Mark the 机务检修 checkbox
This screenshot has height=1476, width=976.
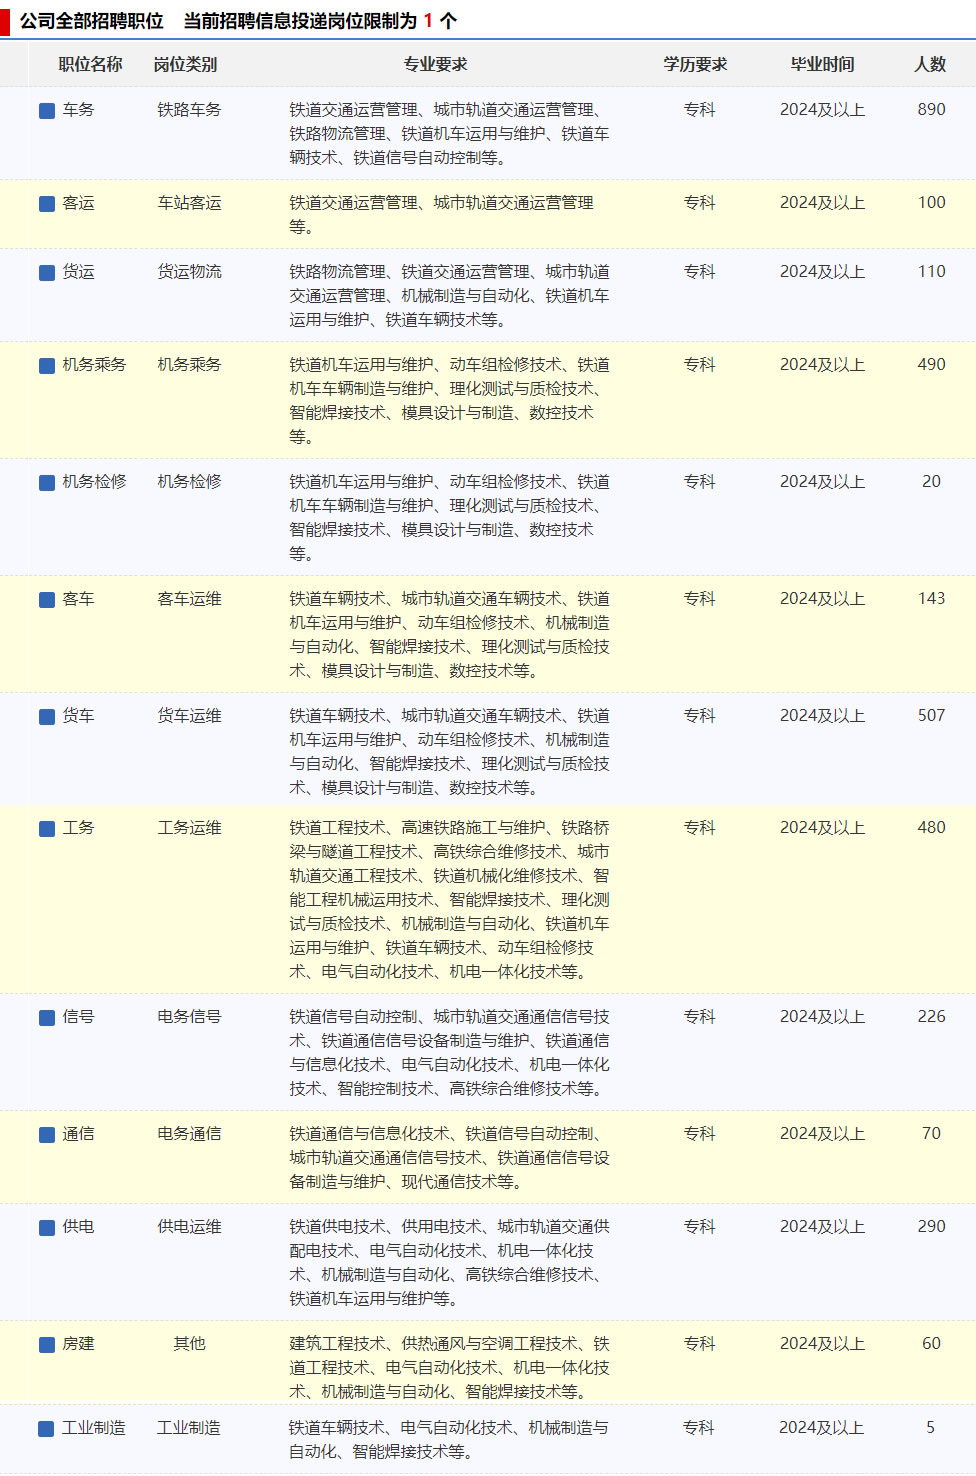[x=47, y=482]
